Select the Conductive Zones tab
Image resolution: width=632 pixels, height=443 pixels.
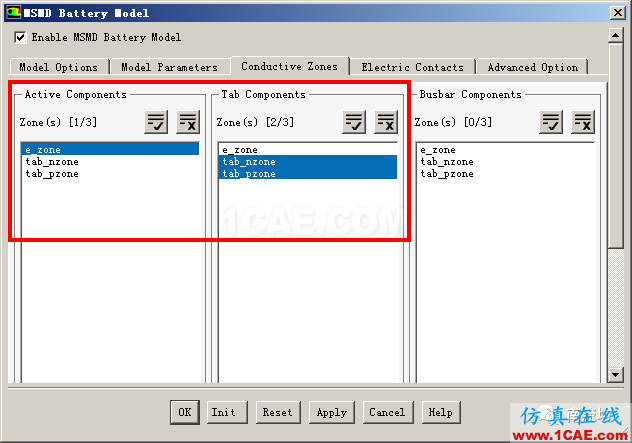click(x=289, y=66)
